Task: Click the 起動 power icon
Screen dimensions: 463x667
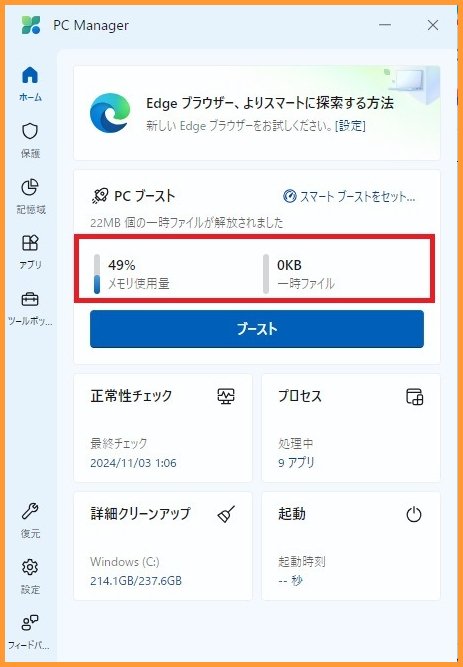Action: [x=414, y=515]
